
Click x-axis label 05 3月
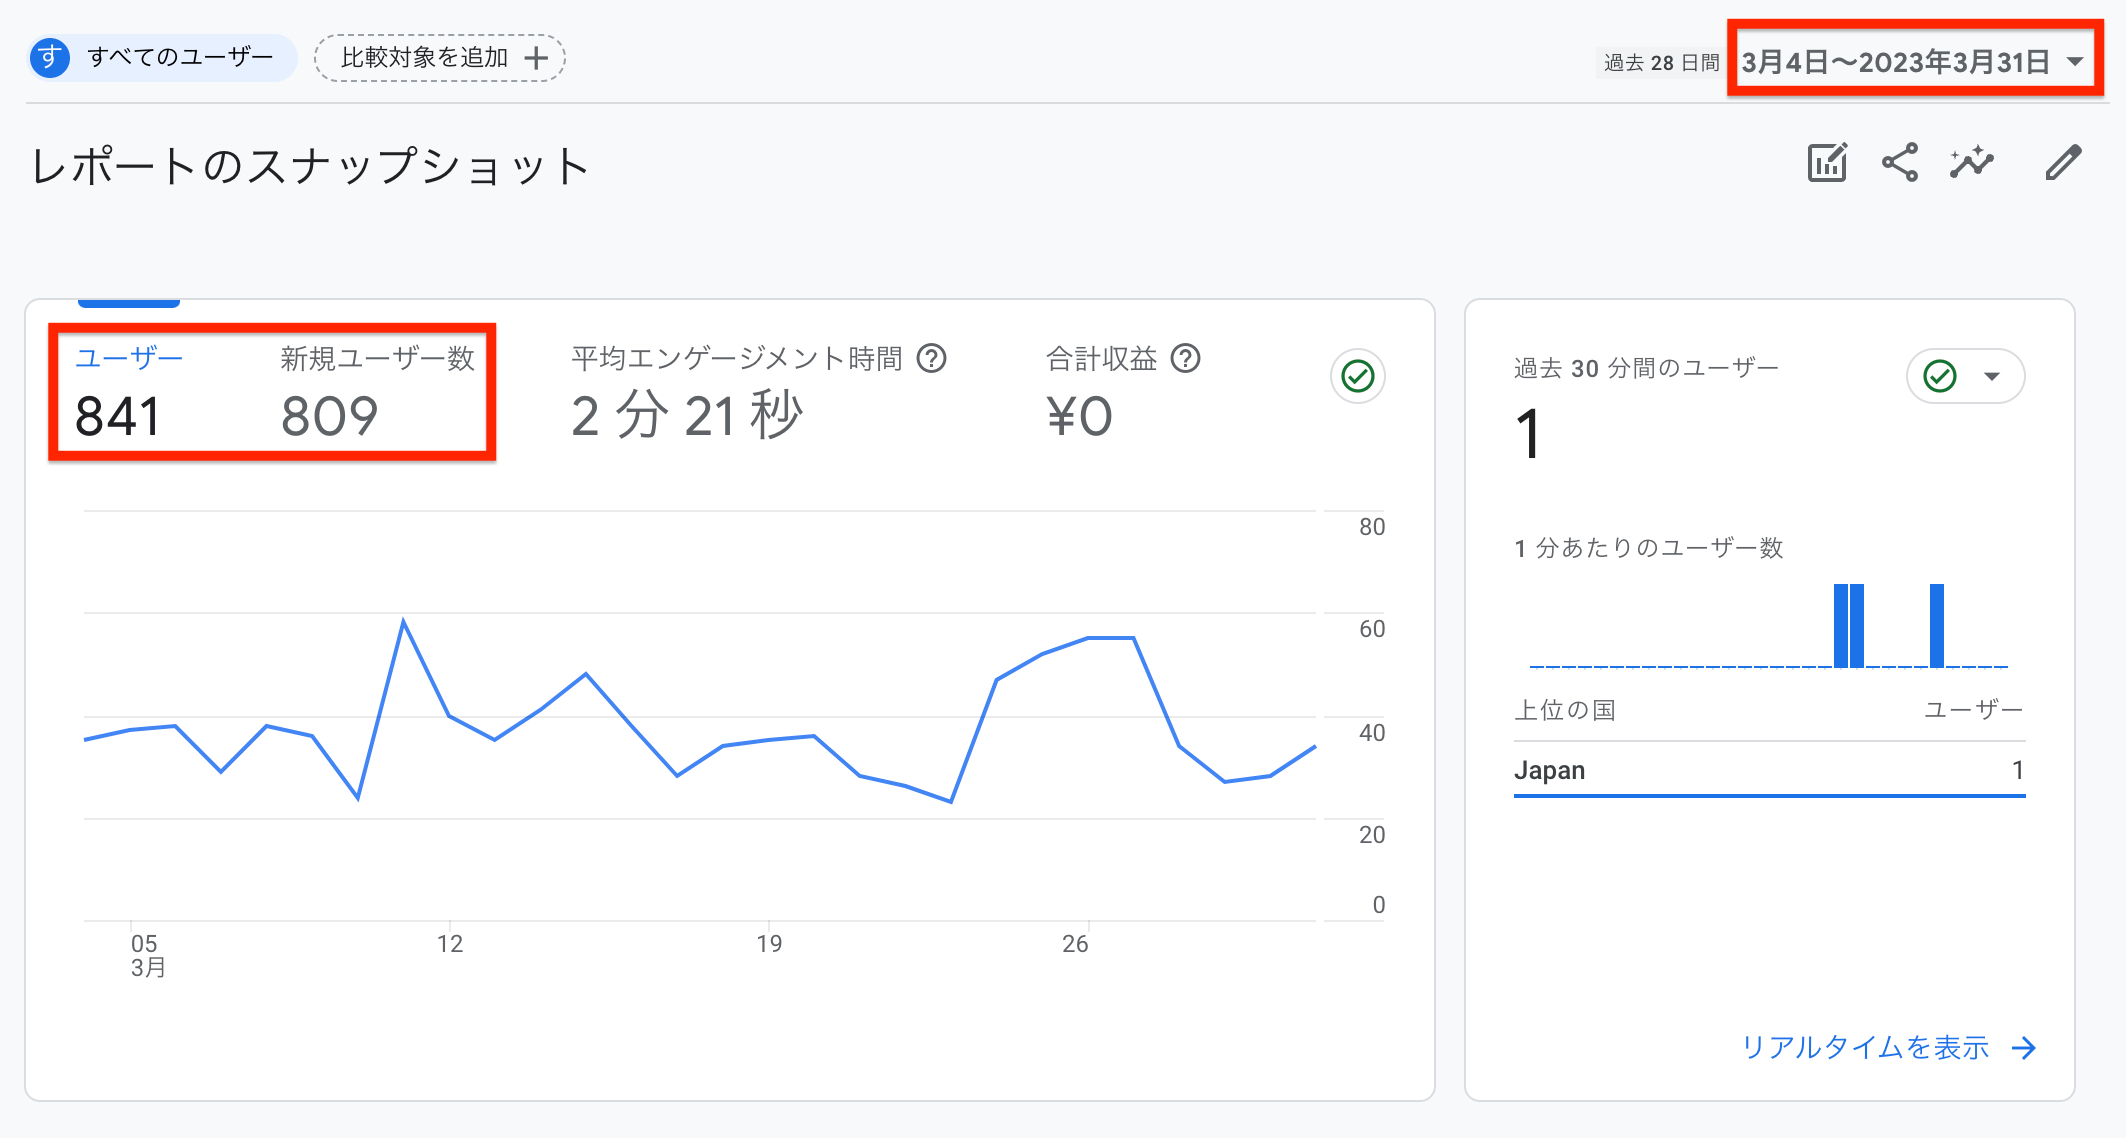[x=147, y=956]
